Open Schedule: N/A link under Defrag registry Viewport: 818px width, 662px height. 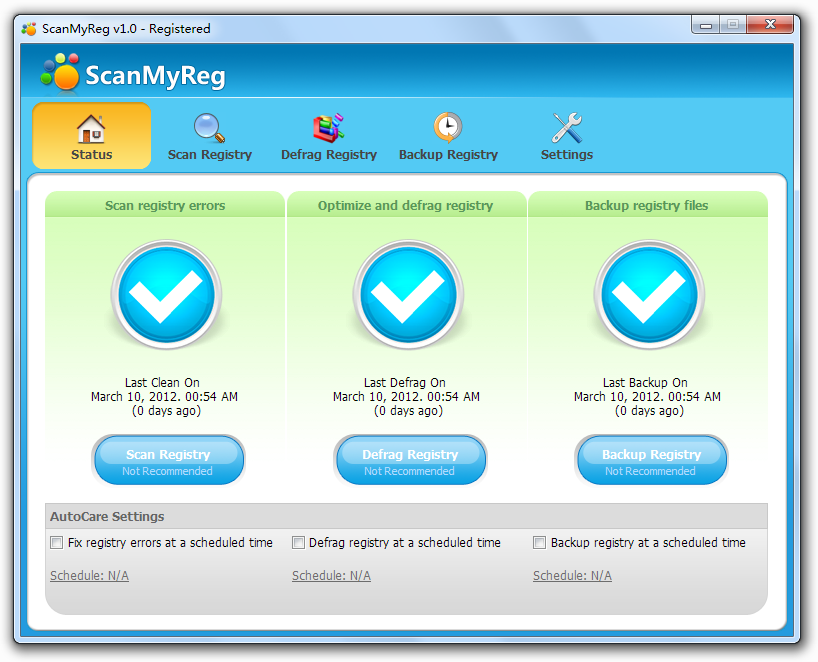coord(331,575)
